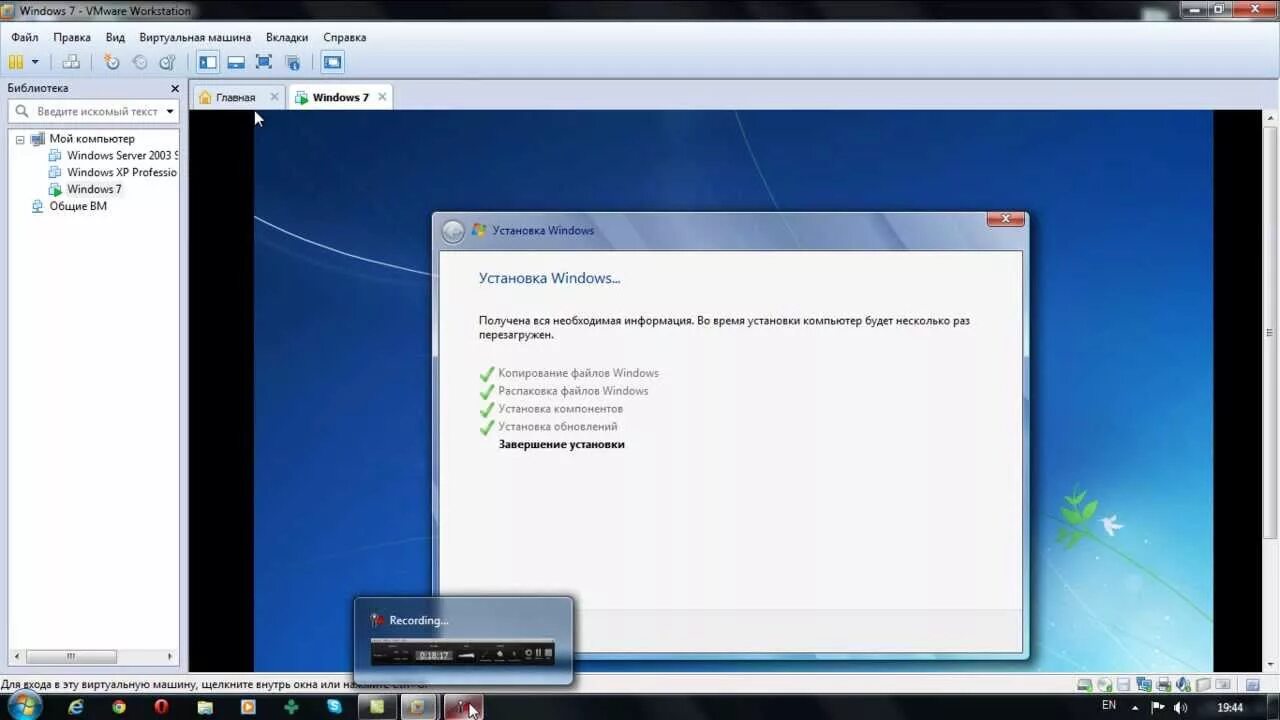Open Windows Explorer from taskbar
Screen dimensions: 1280x720
coord(205,706)
